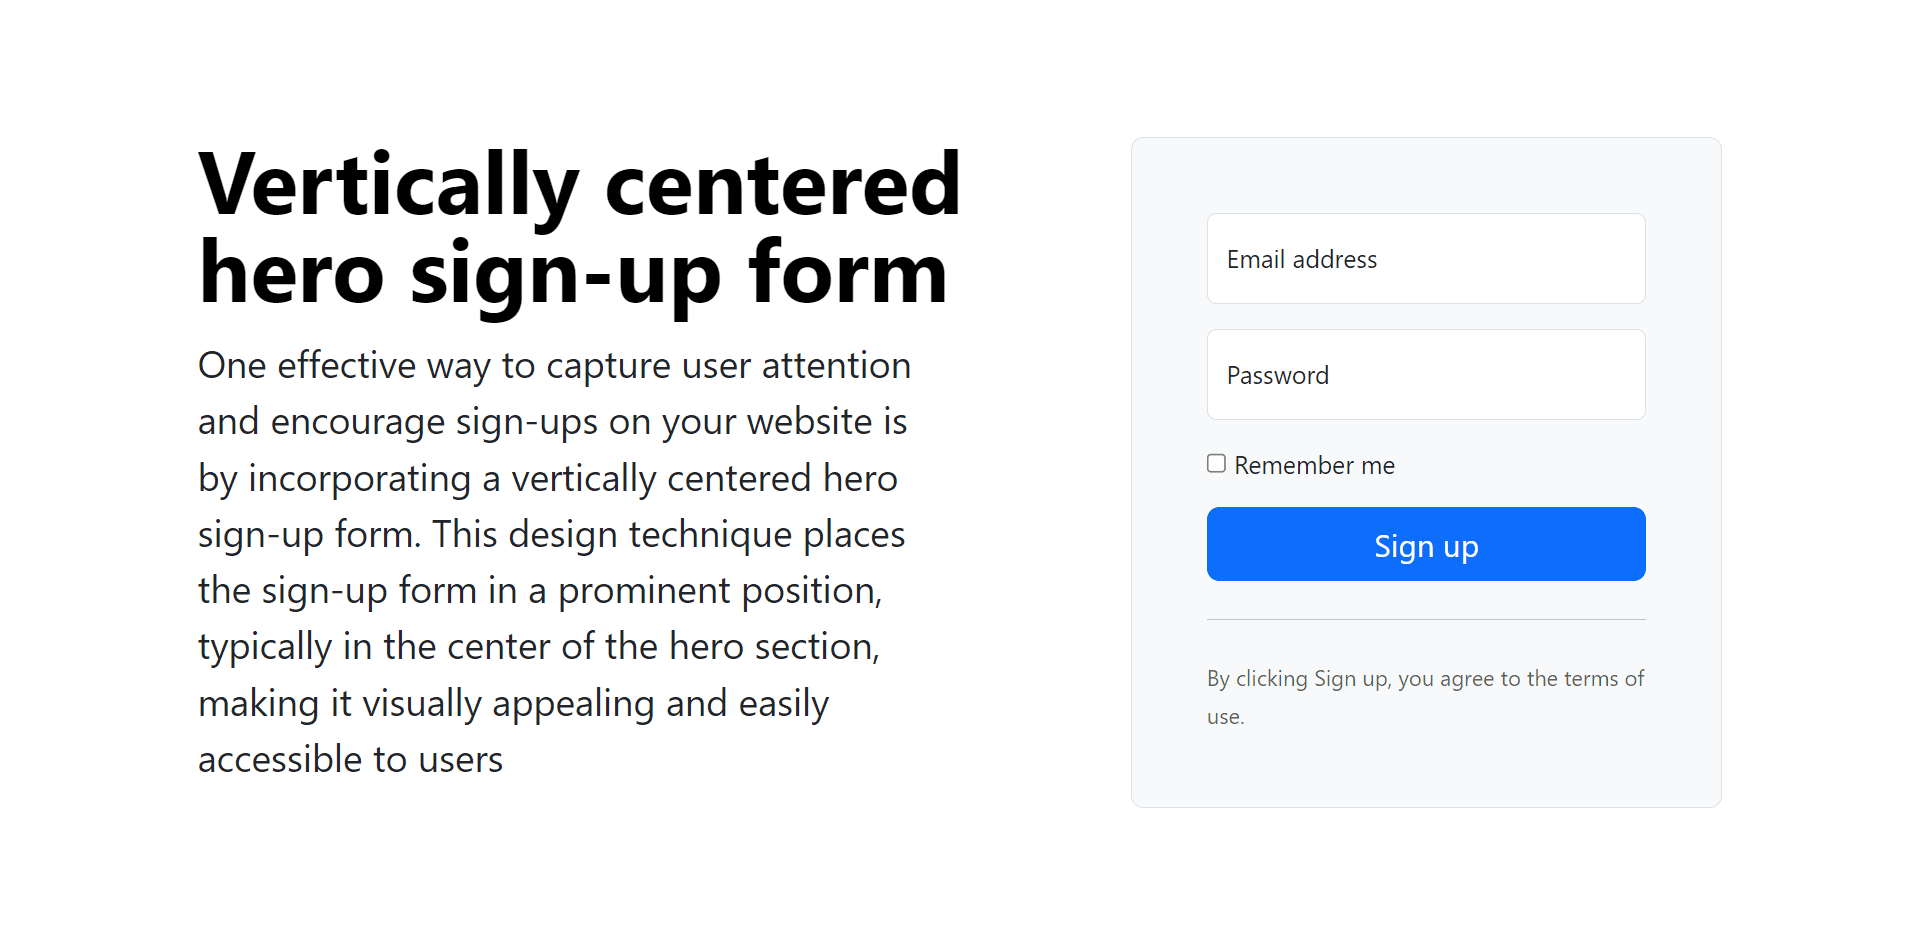Click the "typically in the center" paragraph line

tap(538, 647)
